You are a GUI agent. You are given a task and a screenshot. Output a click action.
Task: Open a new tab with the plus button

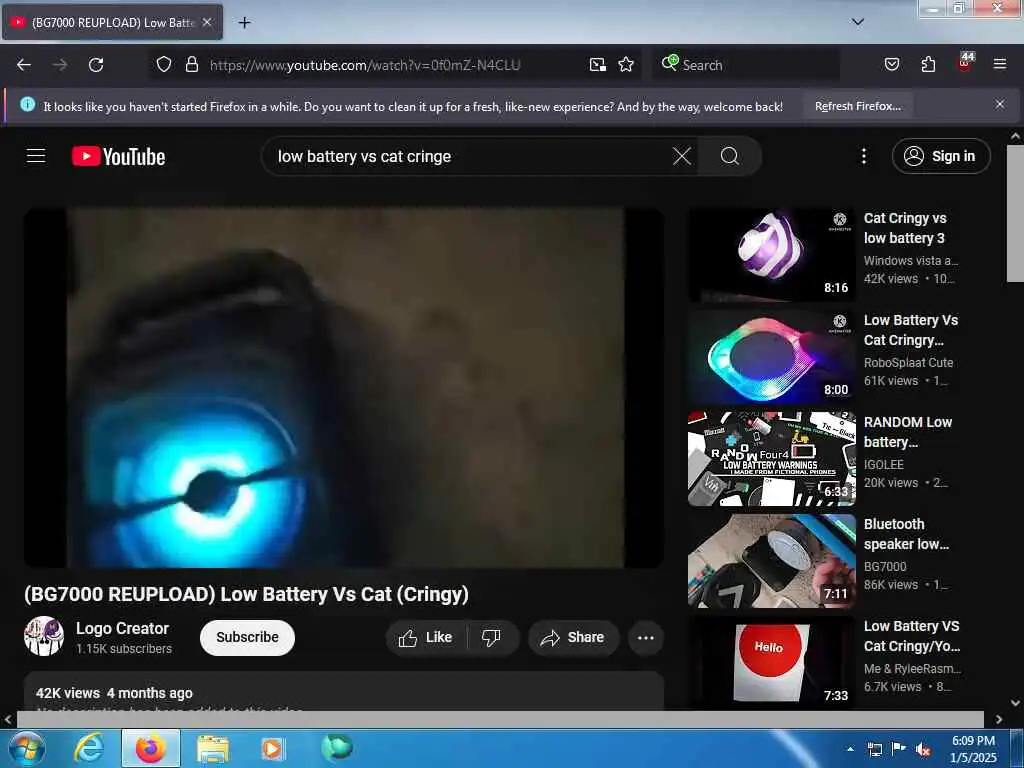pos(244,23)
